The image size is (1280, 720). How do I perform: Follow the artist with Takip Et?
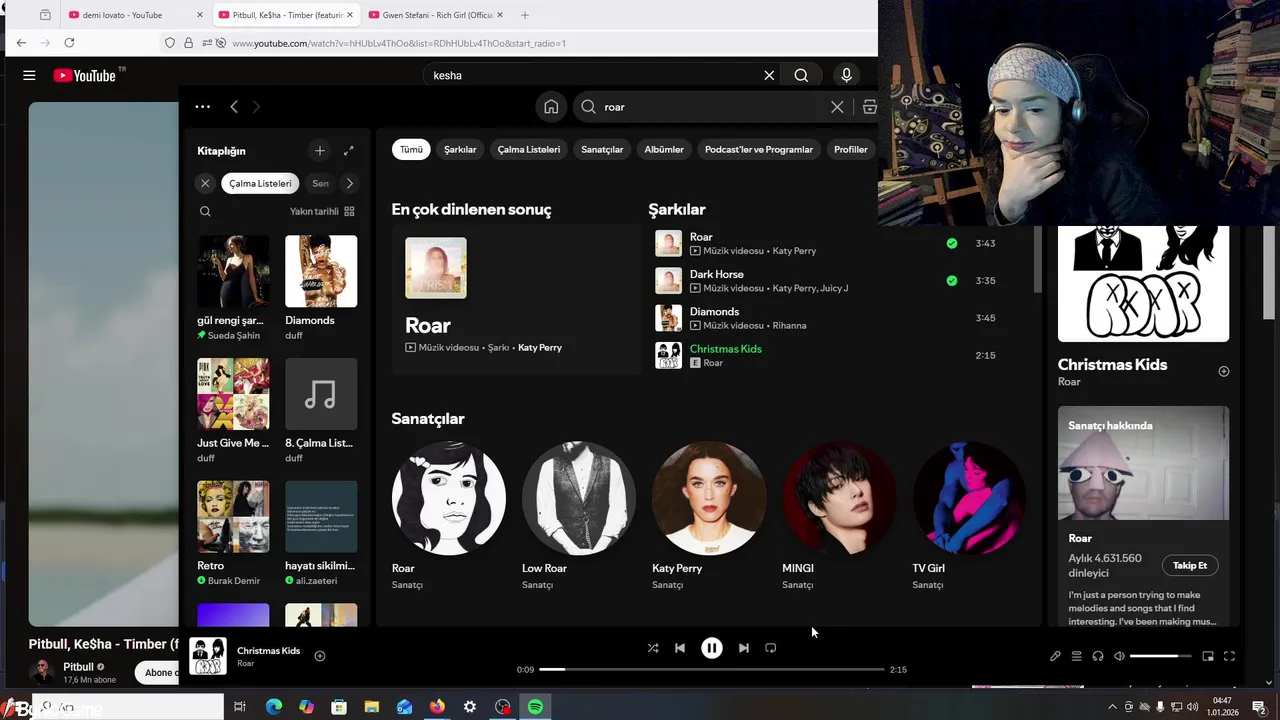1190,565
